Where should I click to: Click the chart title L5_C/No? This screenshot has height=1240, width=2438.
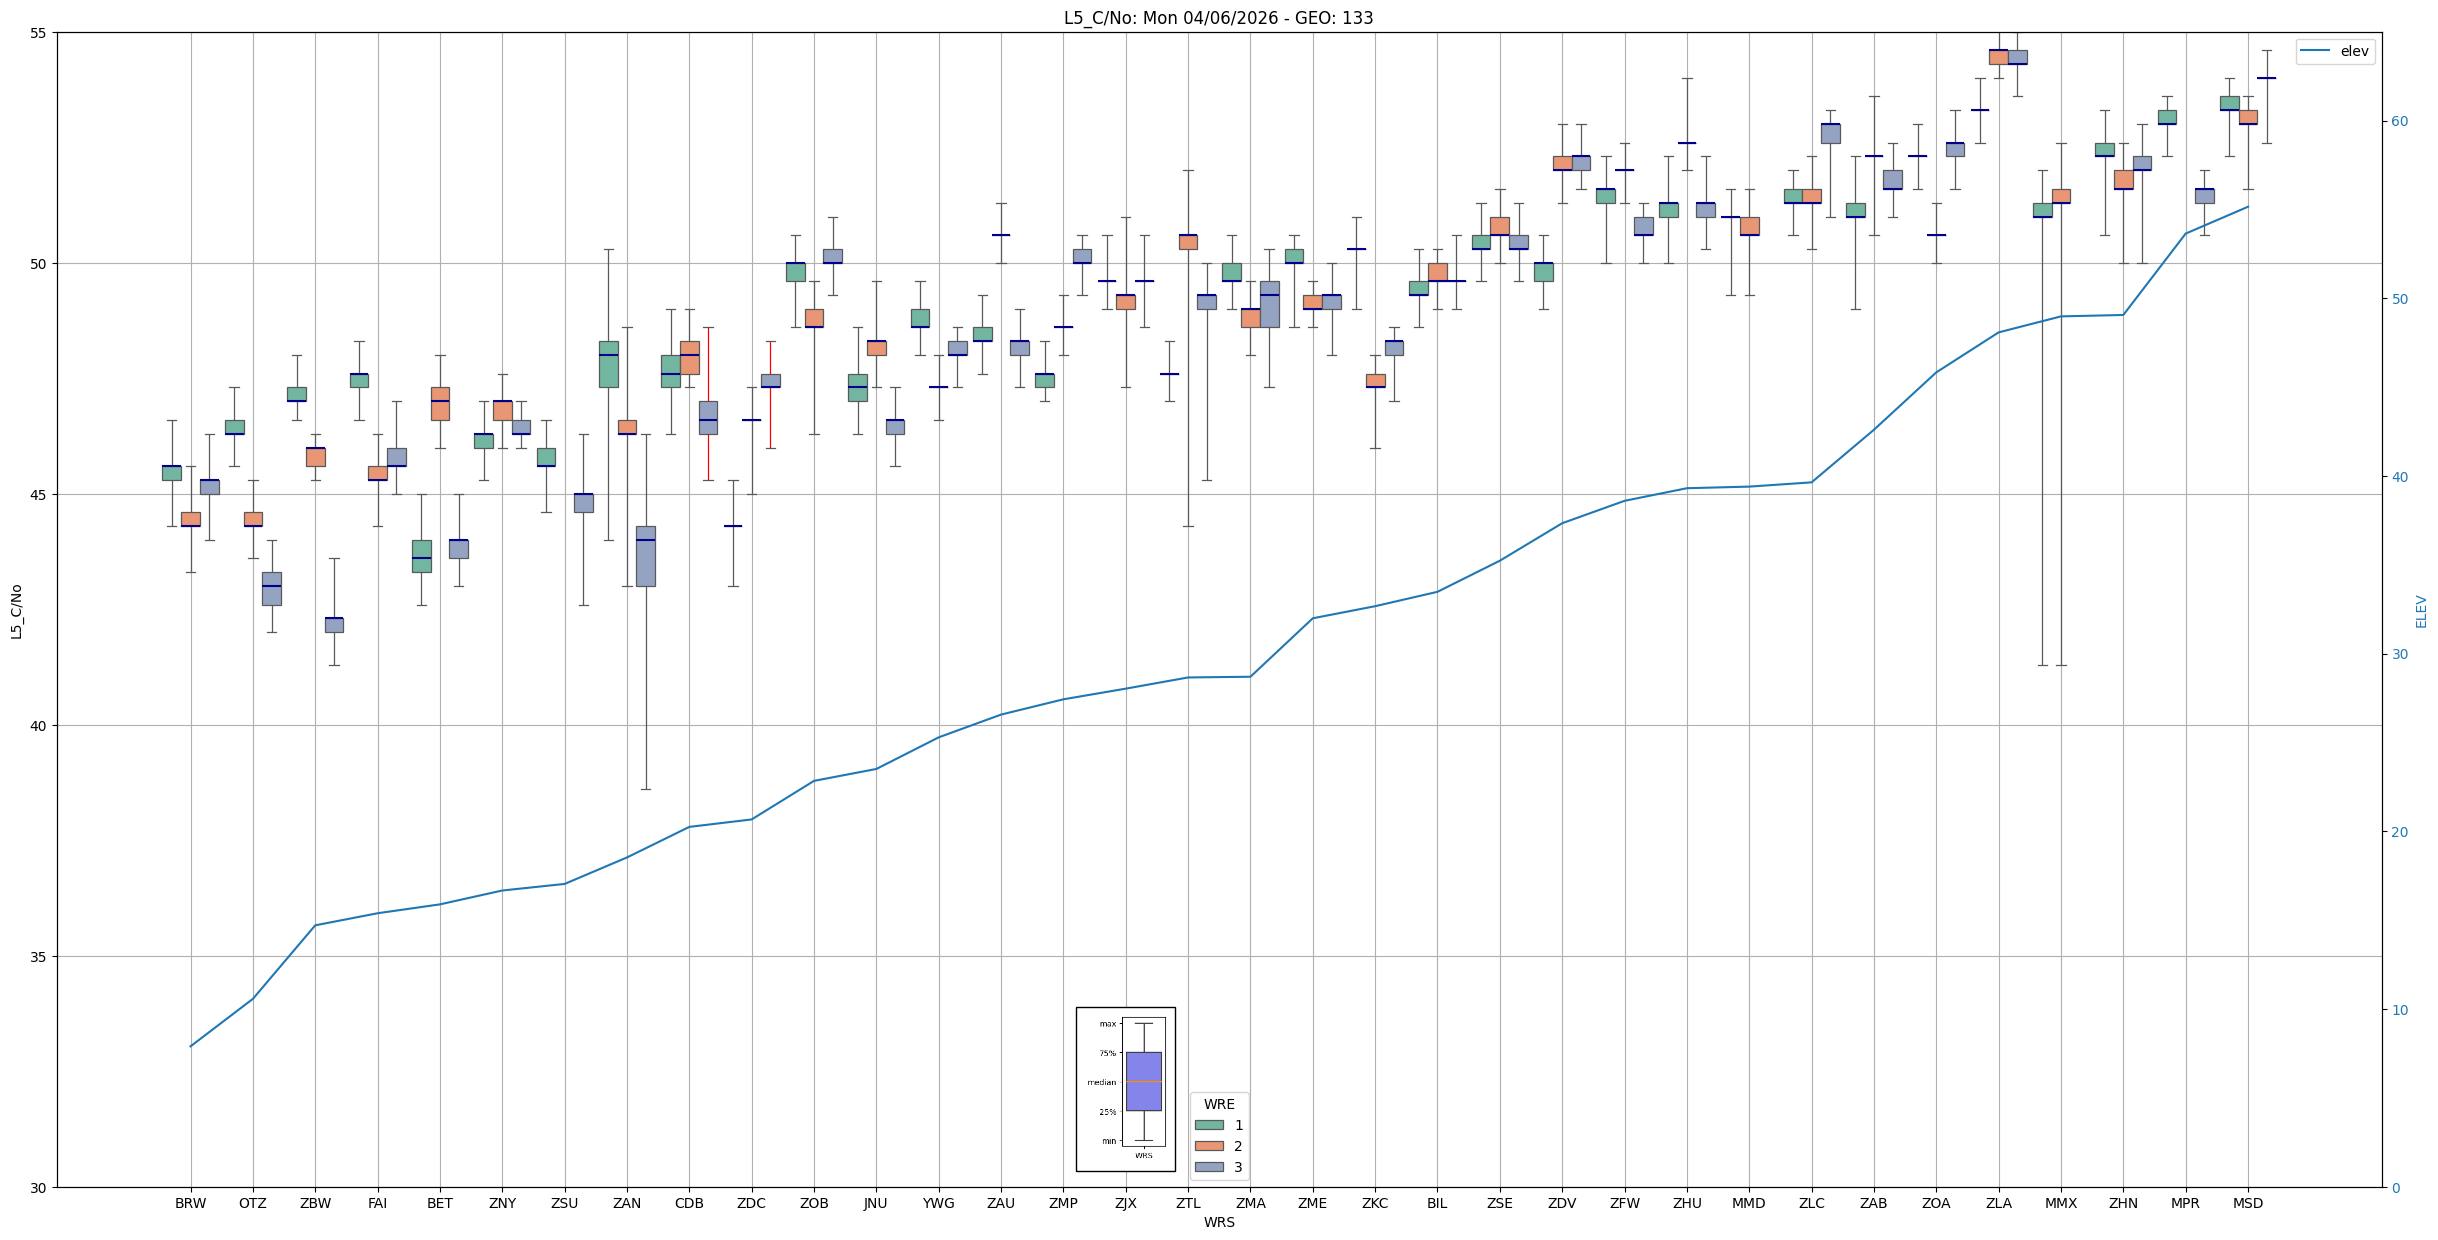pos(1218,18)
